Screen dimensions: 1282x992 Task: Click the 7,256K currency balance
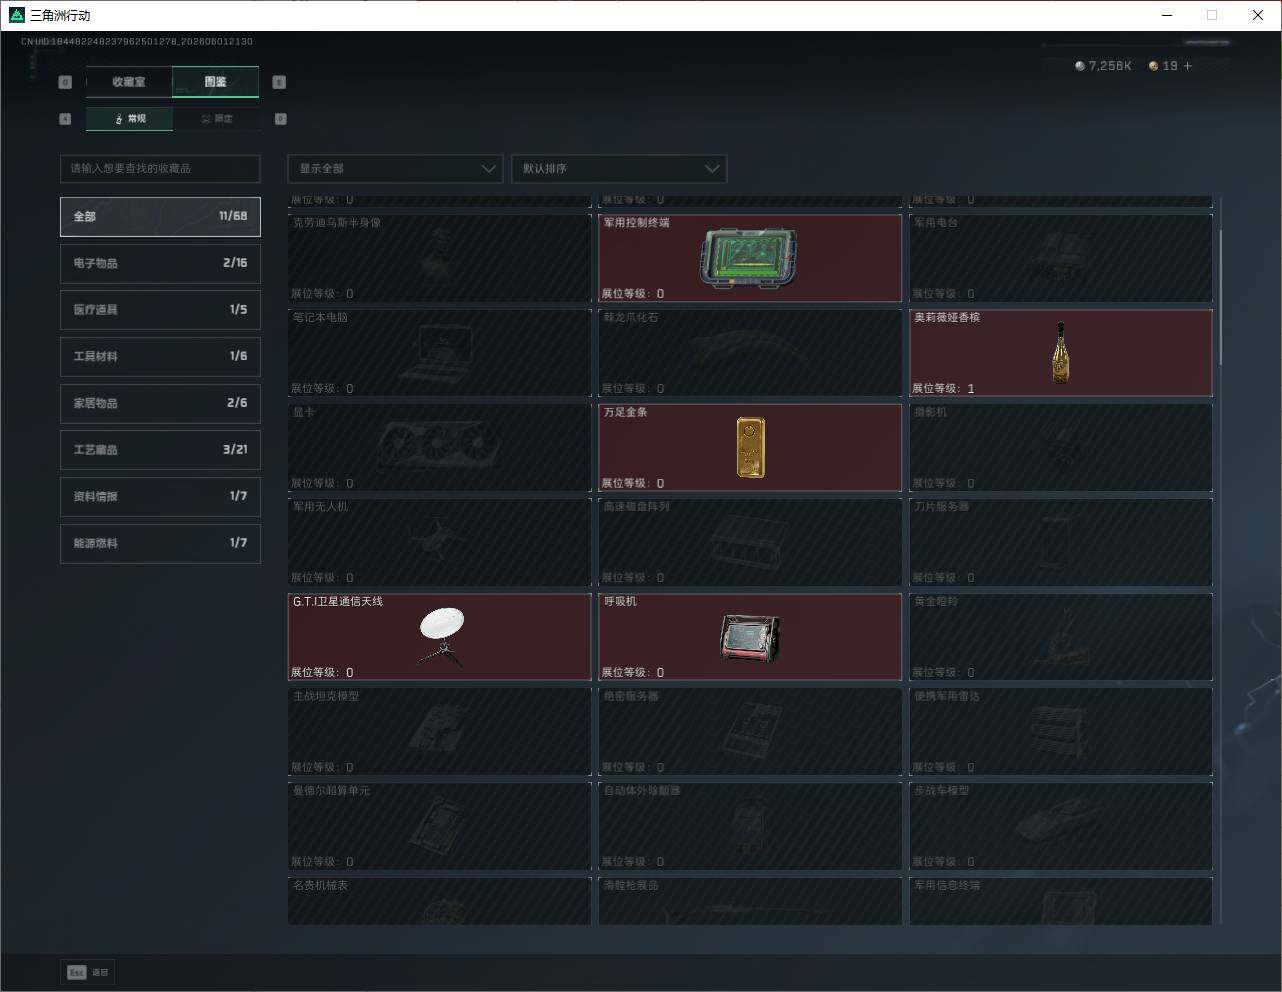1110,66
